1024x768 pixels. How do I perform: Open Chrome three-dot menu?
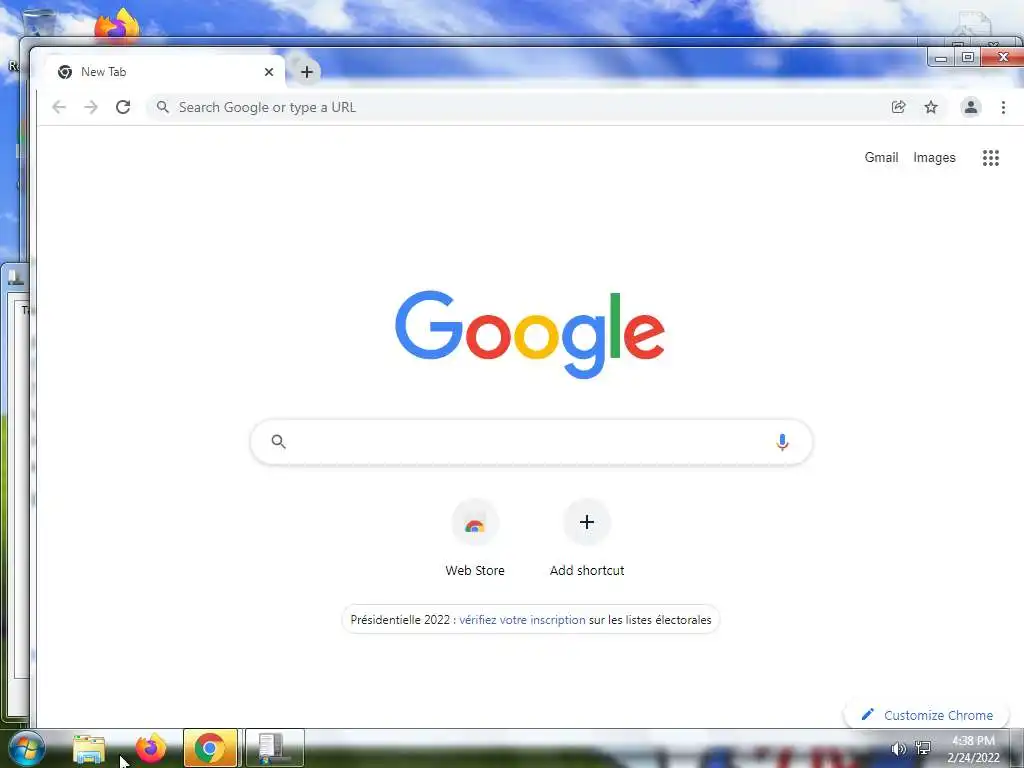1003,107
